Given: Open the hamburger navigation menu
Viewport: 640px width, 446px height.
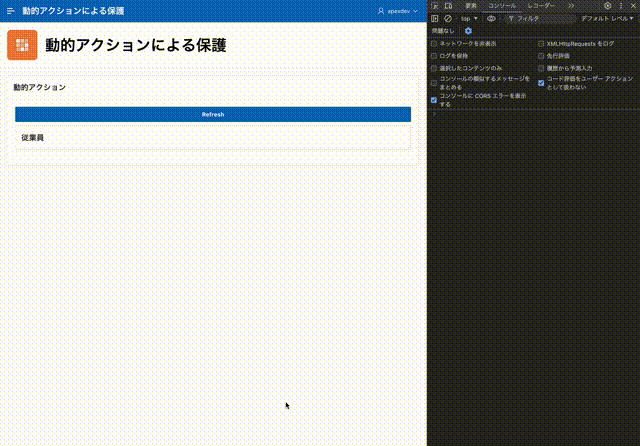Looking at the screenshot, I should tap(11, 11).
